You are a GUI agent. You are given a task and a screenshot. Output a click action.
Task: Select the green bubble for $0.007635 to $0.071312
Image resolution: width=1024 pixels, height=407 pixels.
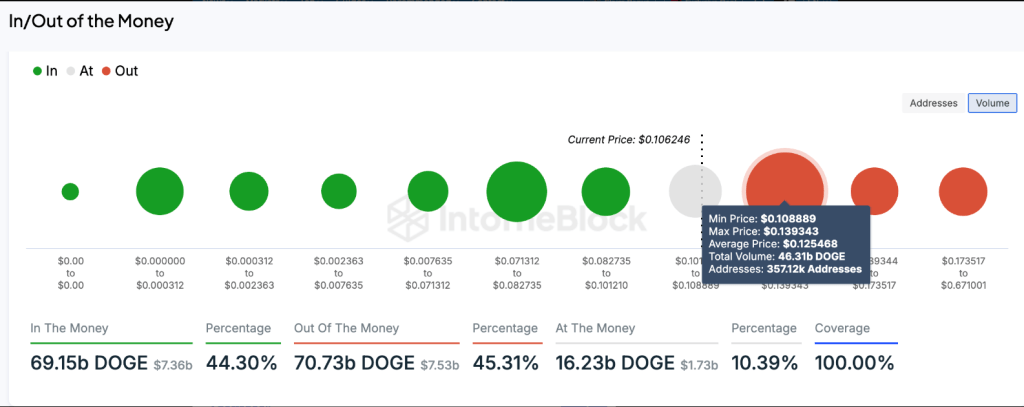point(428,191)
